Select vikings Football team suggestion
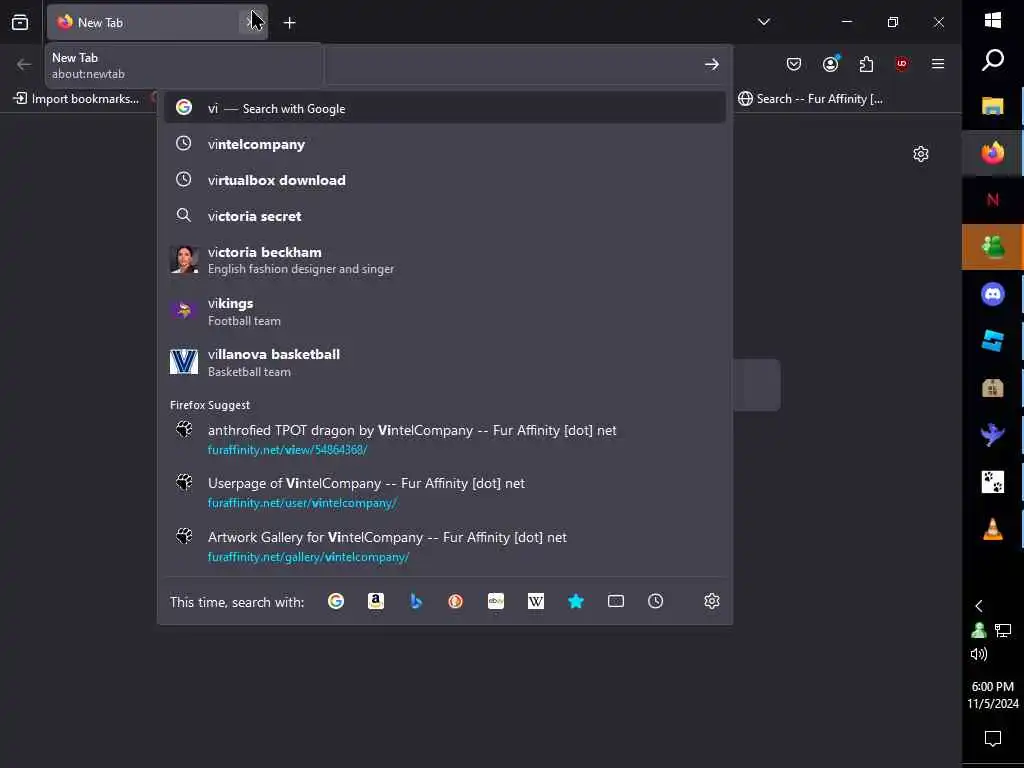 point(445,312)
